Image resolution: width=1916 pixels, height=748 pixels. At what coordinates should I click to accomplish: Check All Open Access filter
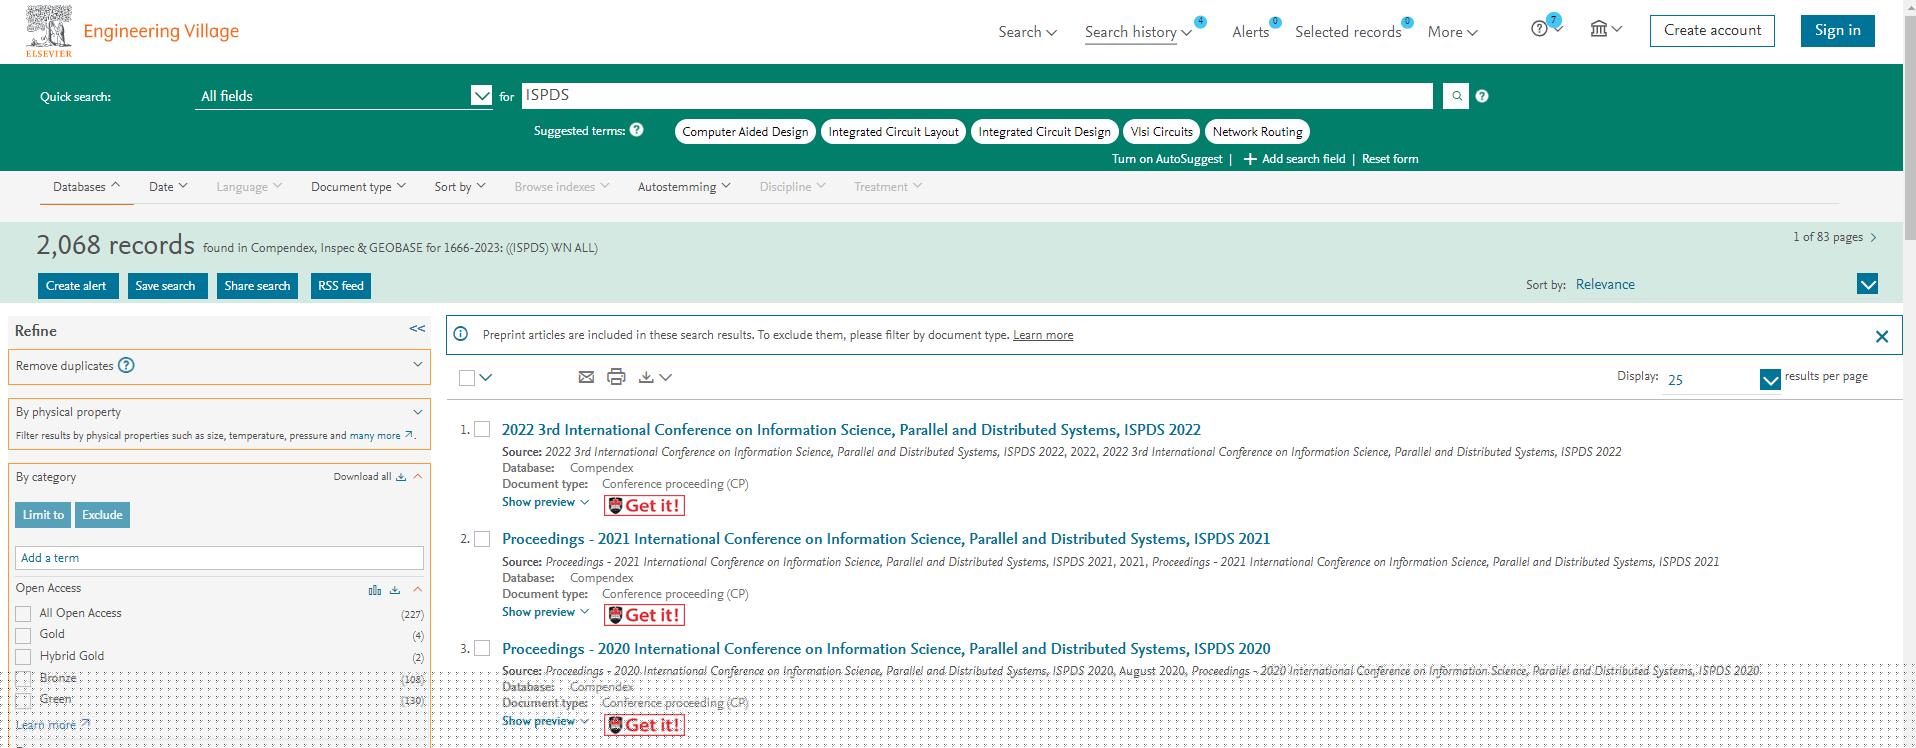(24, 614)
